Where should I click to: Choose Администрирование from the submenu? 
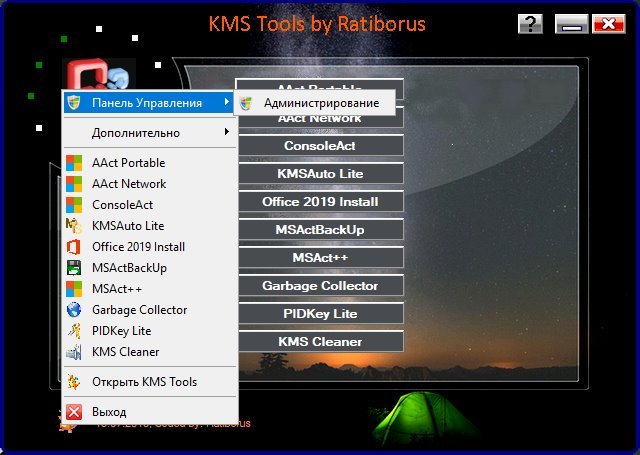pyautogui.click(x=314, y=103)
